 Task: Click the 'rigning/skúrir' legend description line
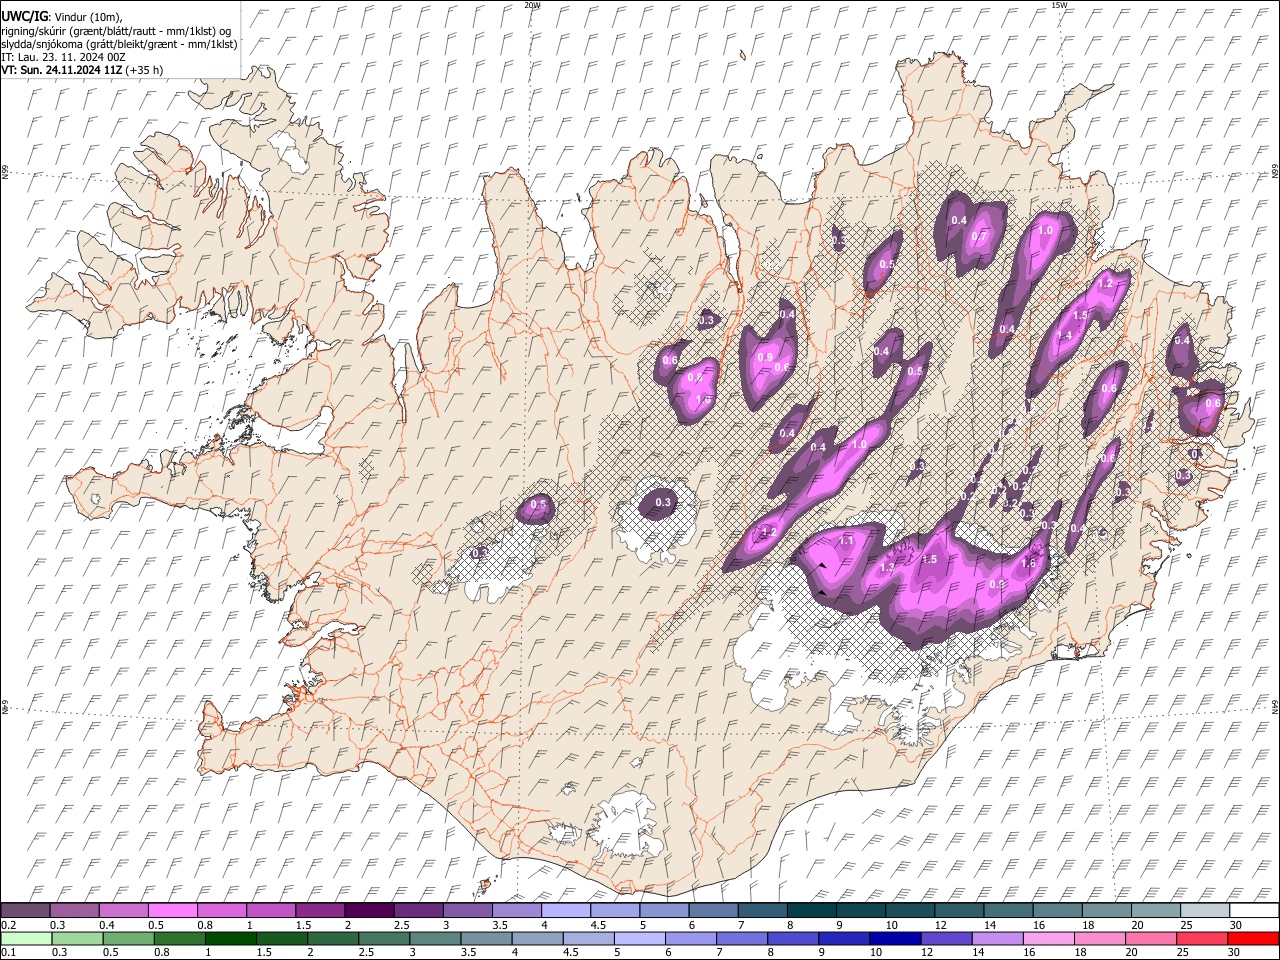116,31
